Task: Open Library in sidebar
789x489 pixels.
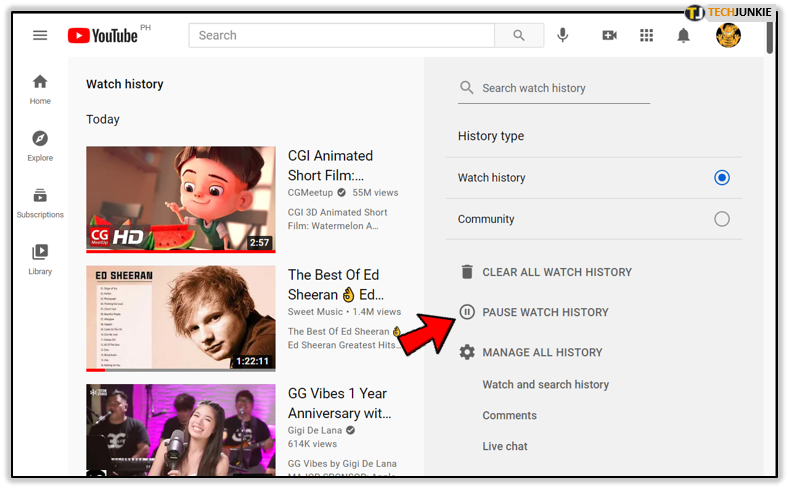Action: coord(40,260)
